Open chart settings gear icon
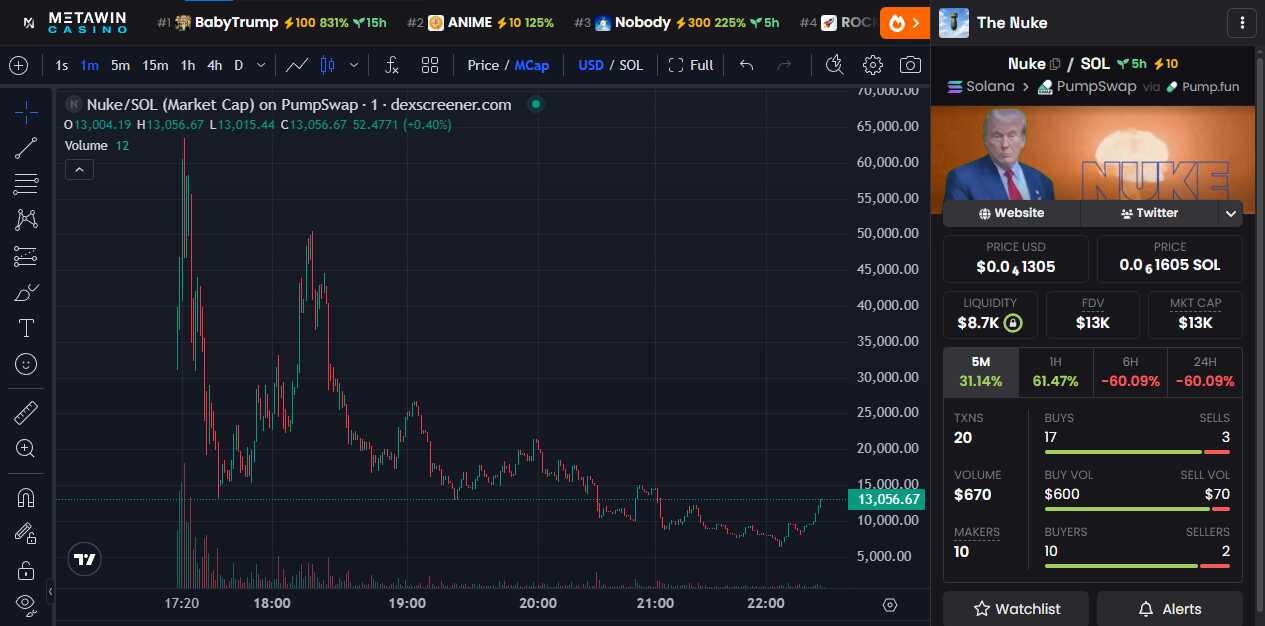The image size is (1265, 626). click(x=872, y=65)
